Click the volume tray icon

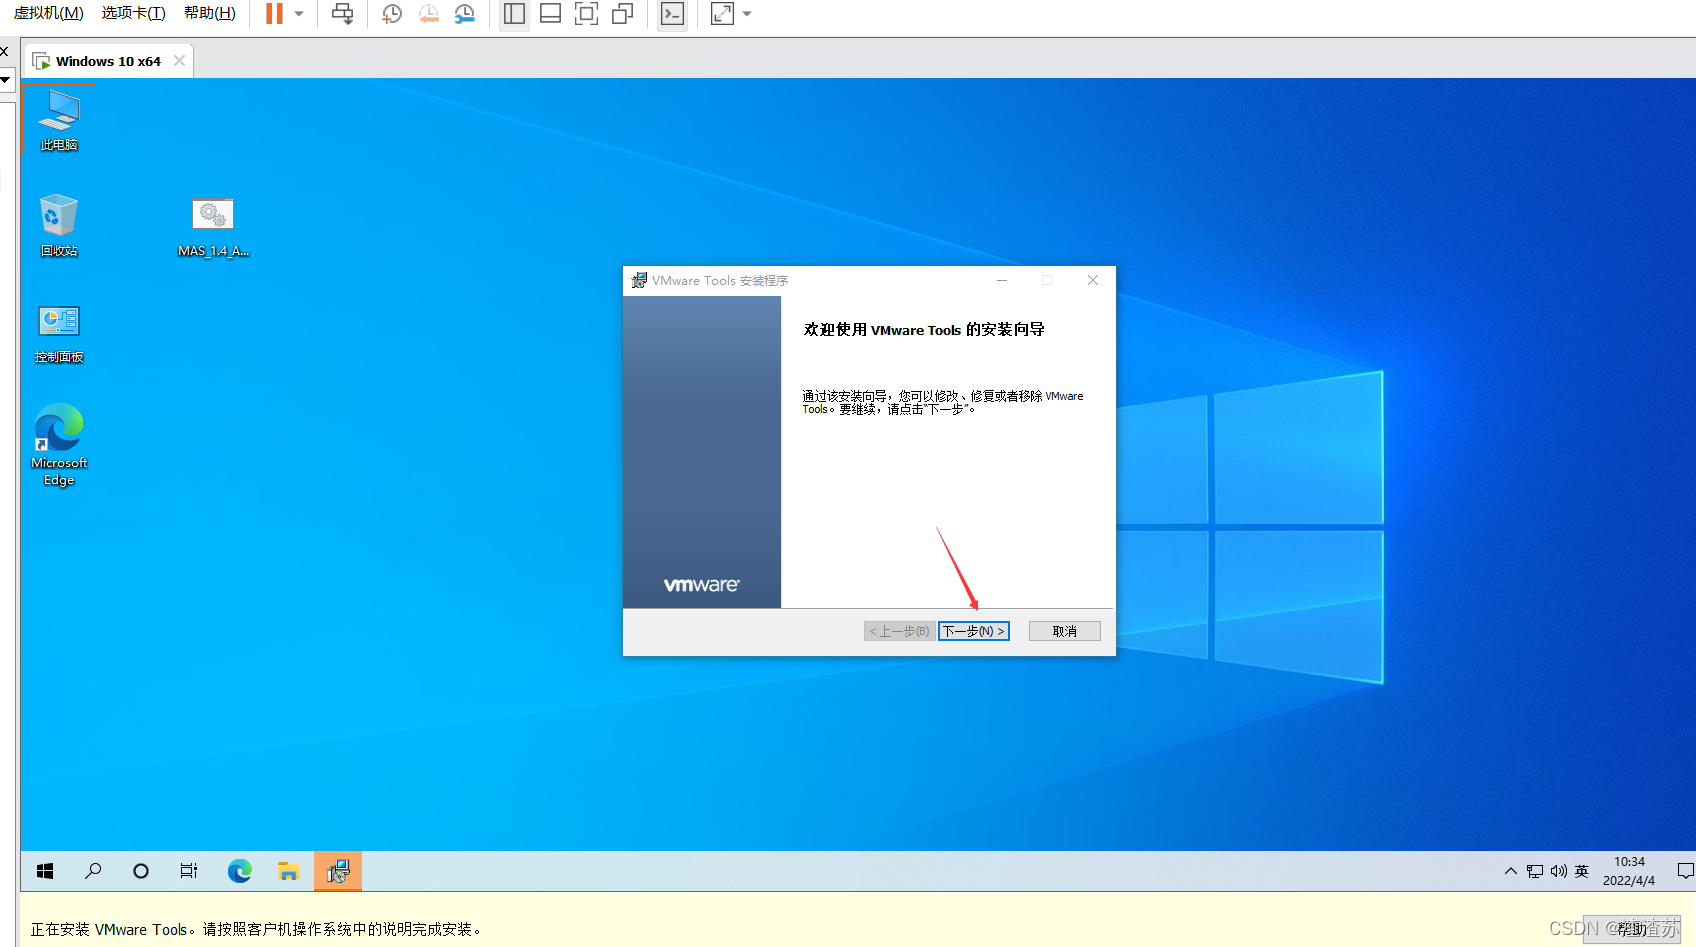[x=1558, y=871]
